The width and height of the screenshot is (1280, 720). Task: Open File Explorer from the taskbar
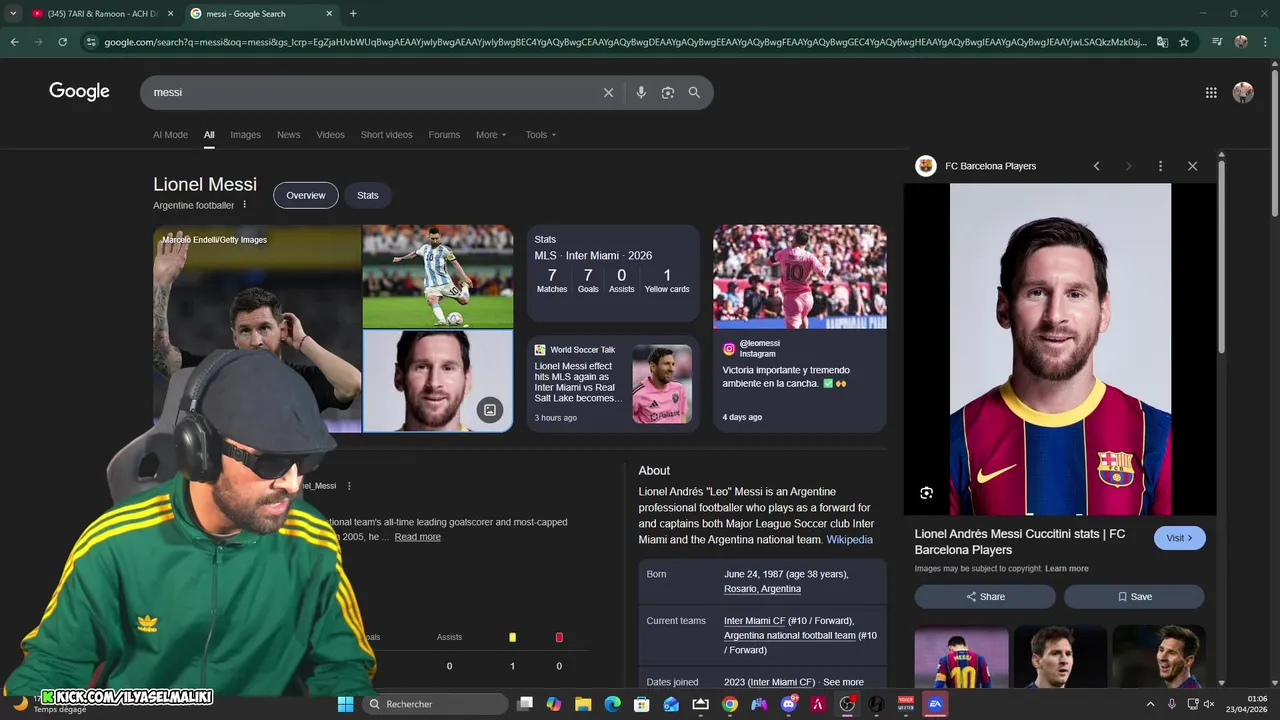pyautogui.click(x=583, y=704)
